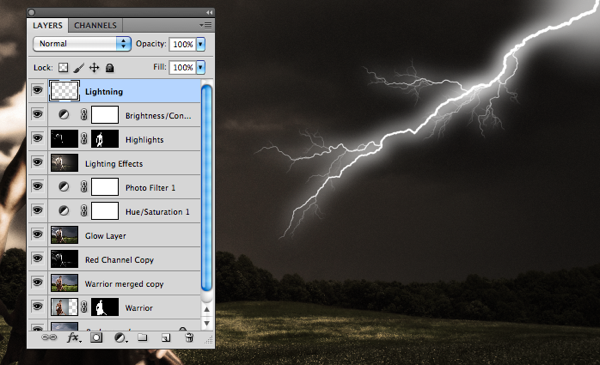
Task: Select the Warrior merged copy name
Action: [124, 284]
